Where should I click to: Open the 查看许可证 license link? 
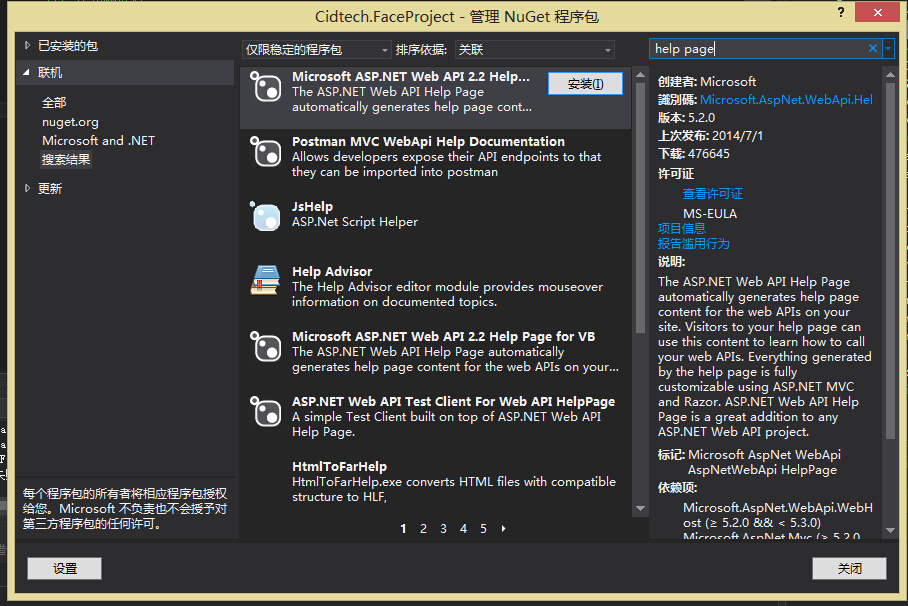[x=712, y=194]
